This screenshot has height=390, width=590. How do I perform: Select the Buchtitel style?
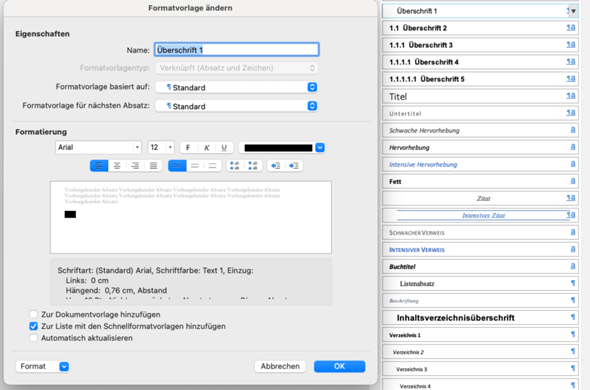480,267
